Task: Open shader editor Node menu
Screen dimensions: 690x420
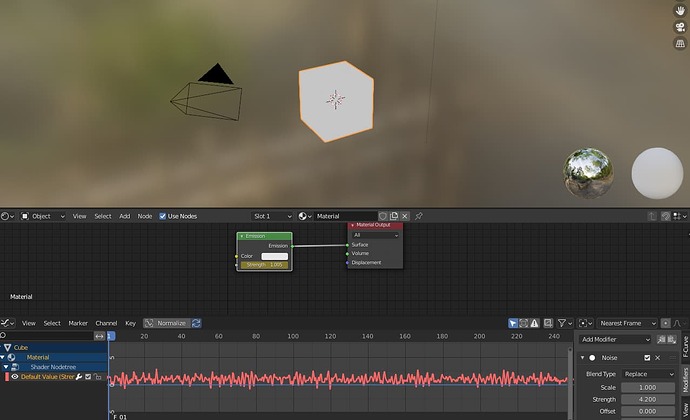Action: coord(145,216)
